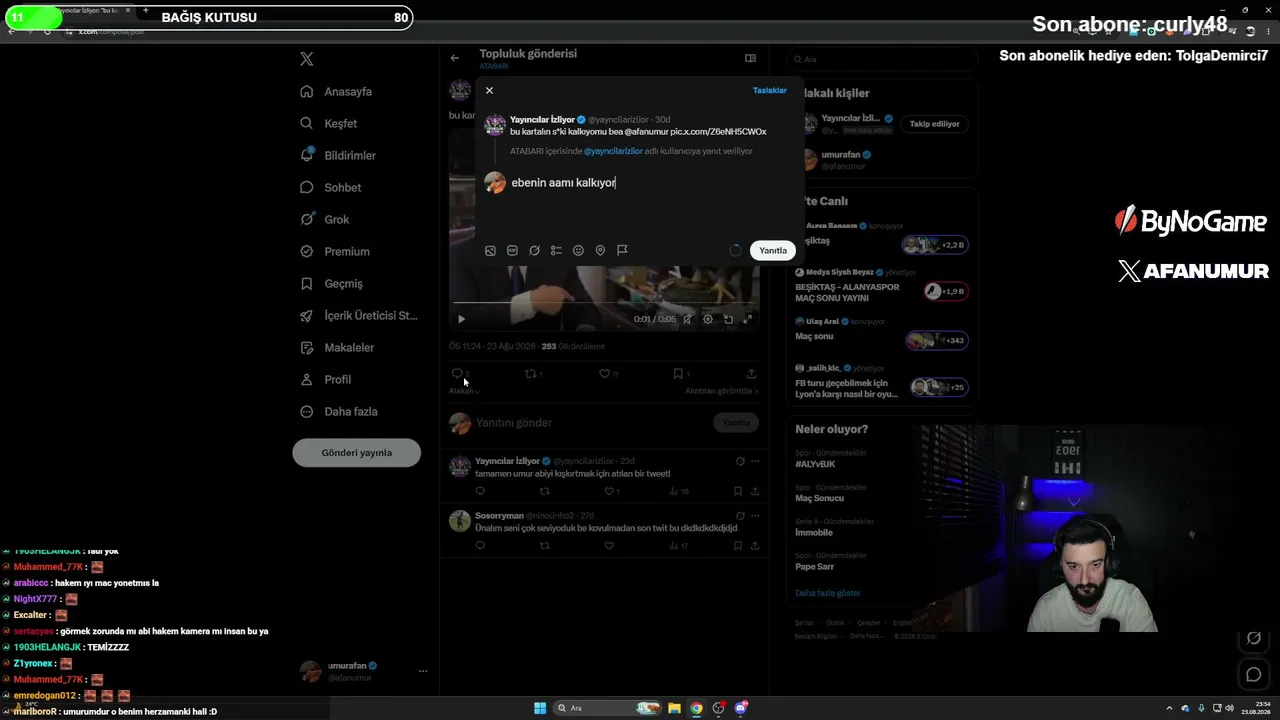This screenshot has width=1280, height=720.
Task: Expand the video to fullscreen
Action: [747, 319]
